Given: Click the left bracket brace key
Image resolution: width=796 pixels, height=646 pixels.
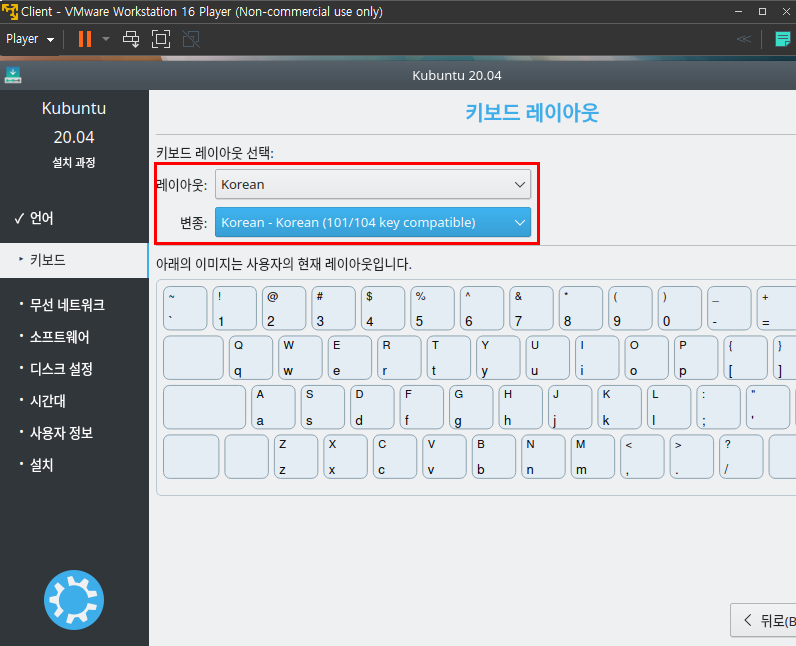Looking at the screenshot, I should [745, 358].
